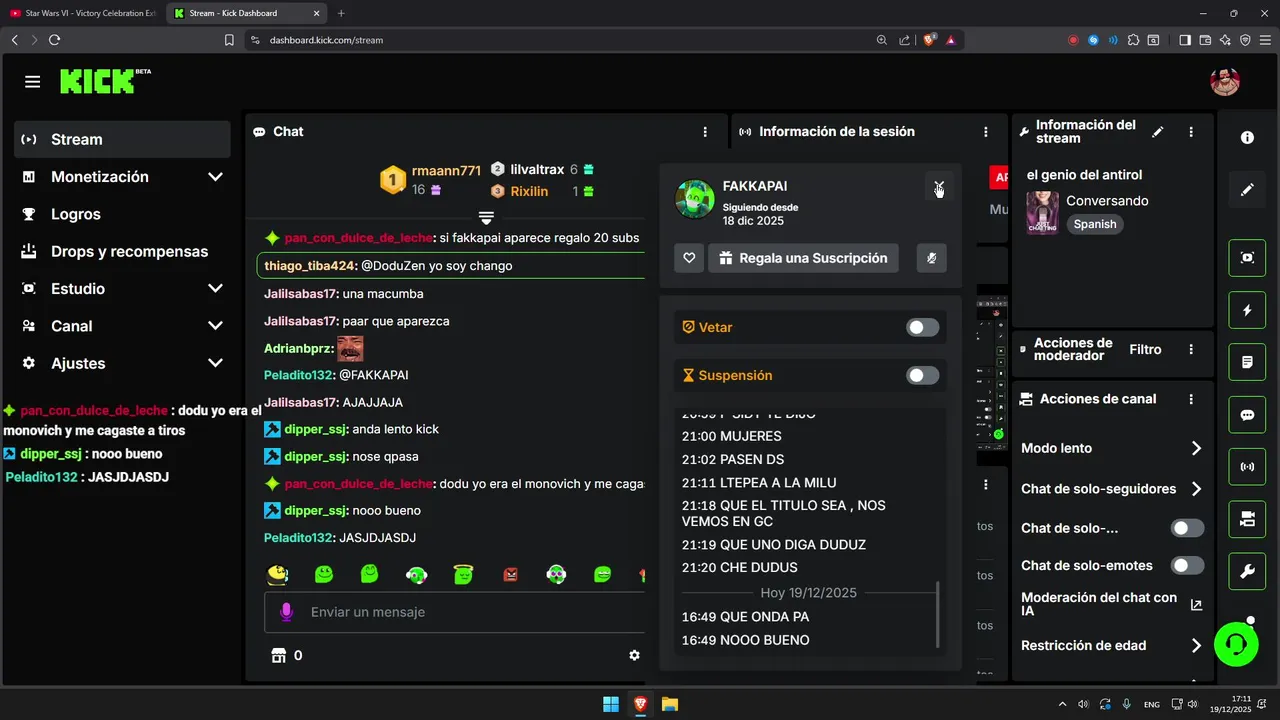This screenshot has width=1280, height=720.
Task: Click the info icon in right sidebar
Action: coord(1247,138)
